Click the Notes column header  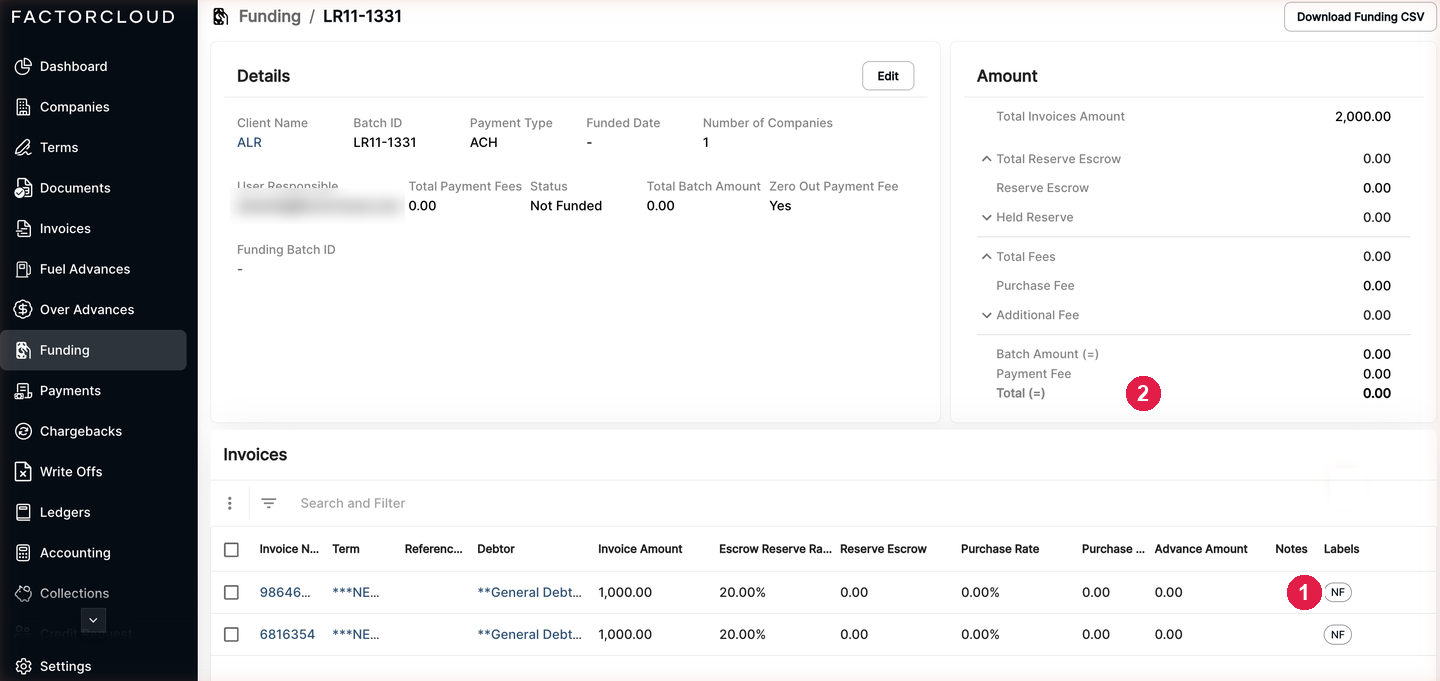coord(1291,549)
